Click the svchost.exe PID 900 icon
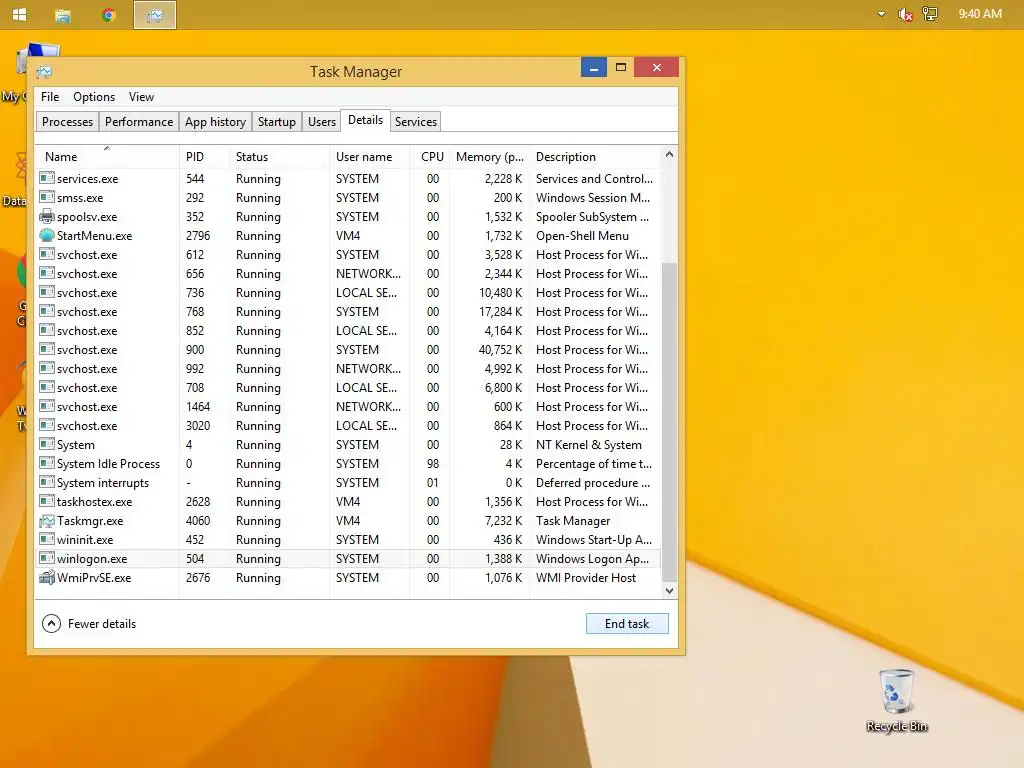The height and width of the screenshot is (768, 1024). coord(46,349)
